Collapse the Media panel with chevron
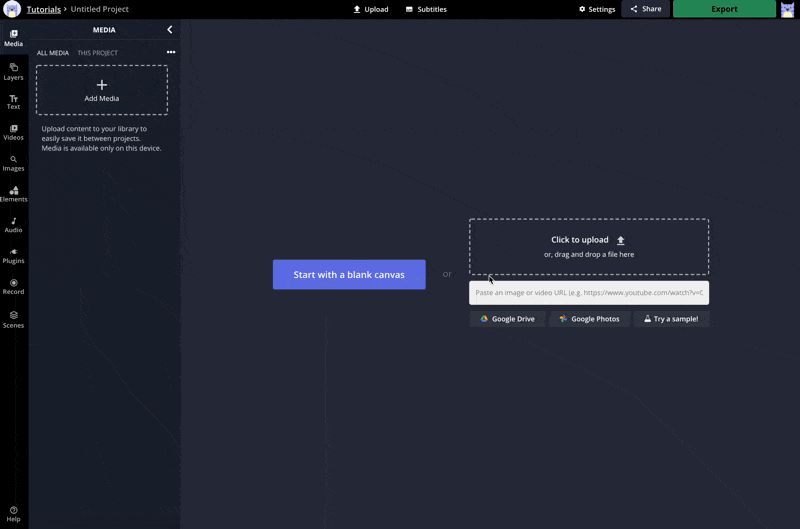Viewport: 800px width, 529px height. pyautogui.click(x=169, y=30)
